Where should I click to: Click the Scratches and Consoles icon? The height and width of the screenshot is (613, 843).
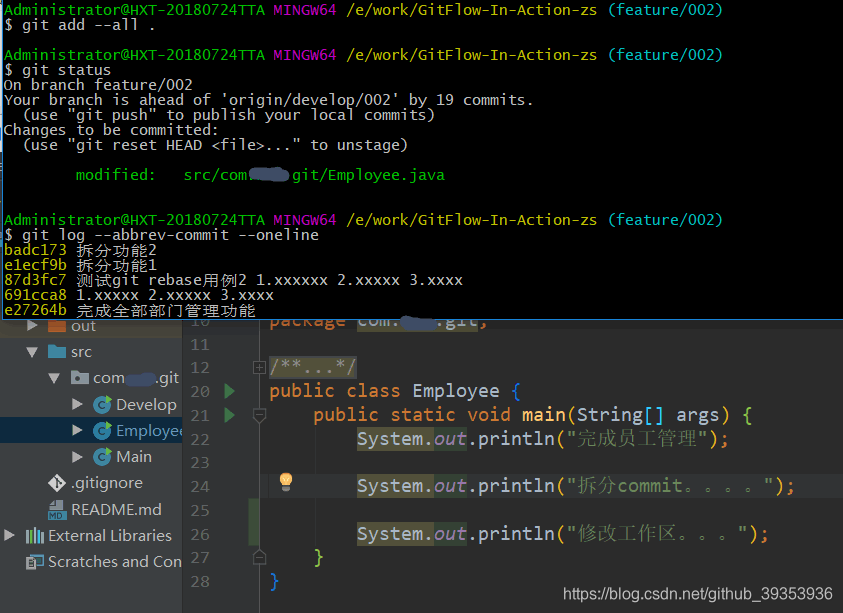tap(35, 562)
